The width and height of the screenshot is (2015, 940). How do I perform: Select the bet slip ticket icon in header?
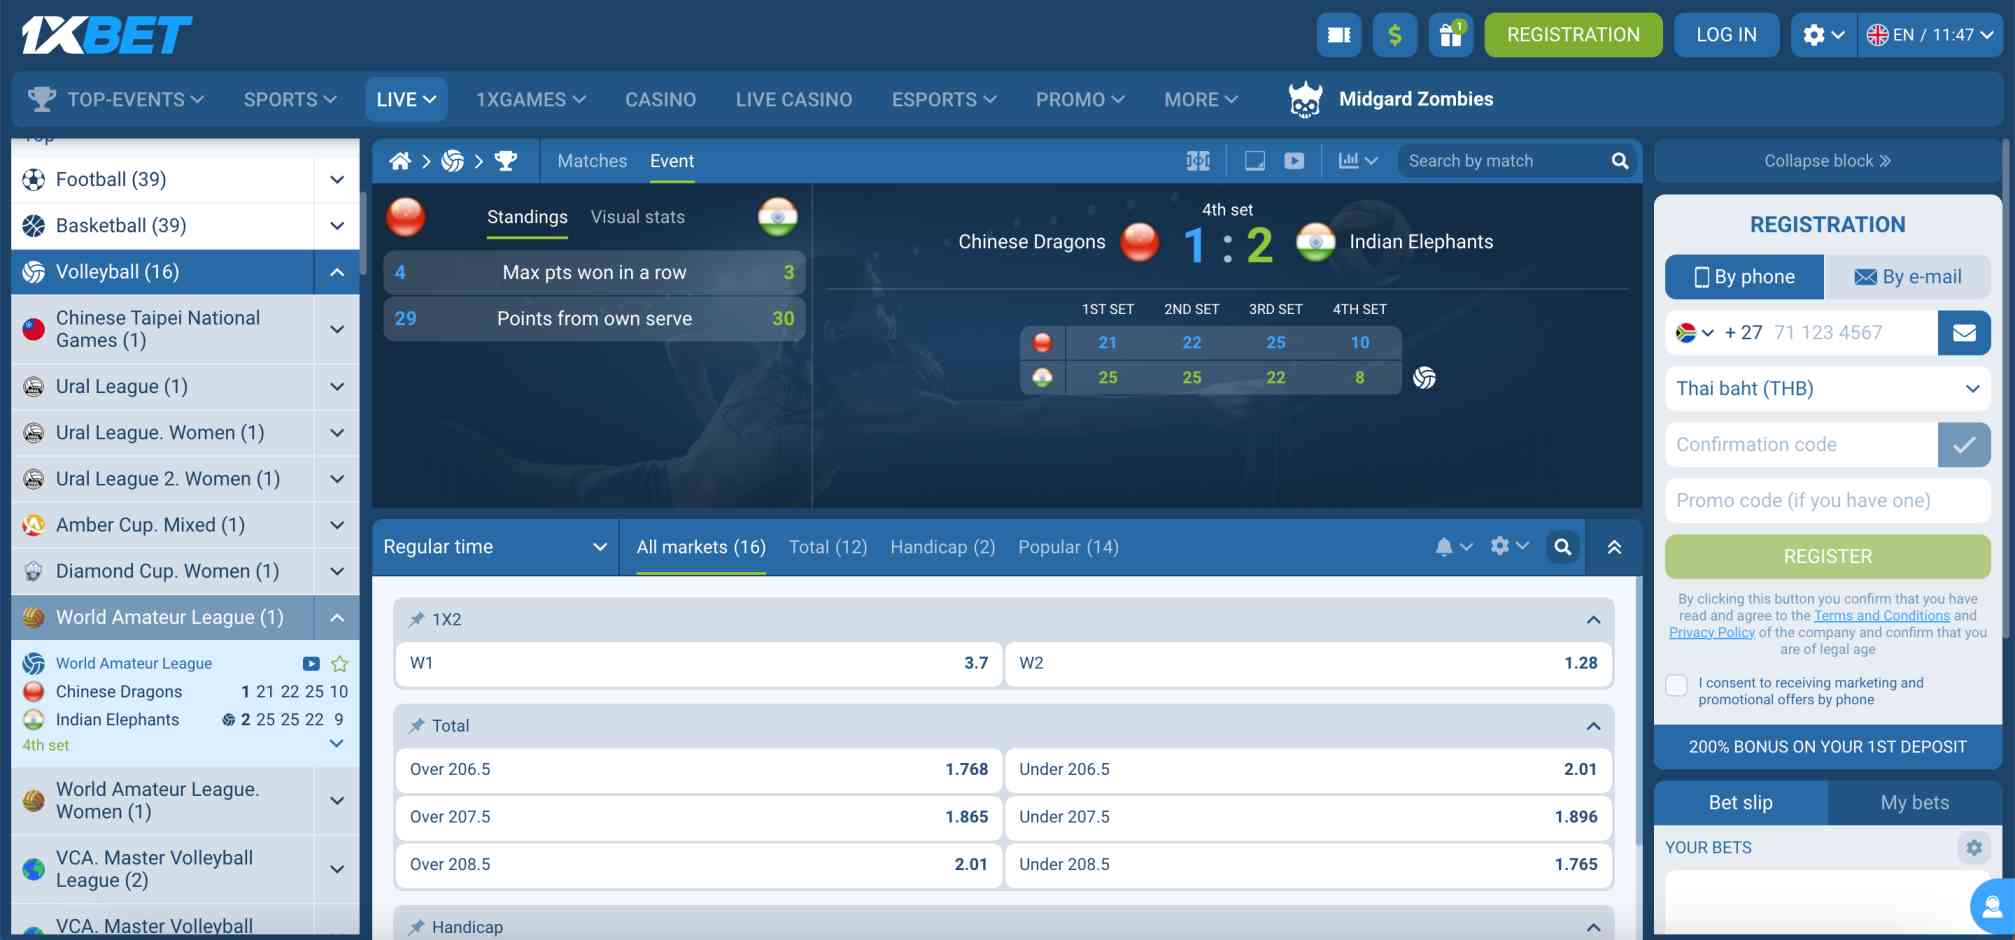(x=1338, y=35)
